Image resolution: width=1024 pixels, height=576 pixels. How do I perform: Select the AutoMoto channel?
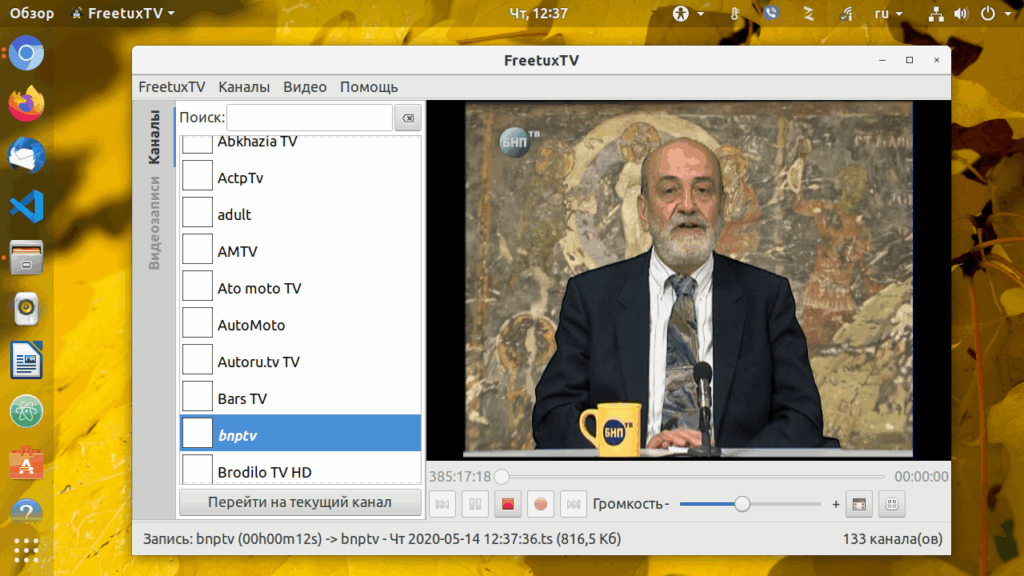point(300,325)
